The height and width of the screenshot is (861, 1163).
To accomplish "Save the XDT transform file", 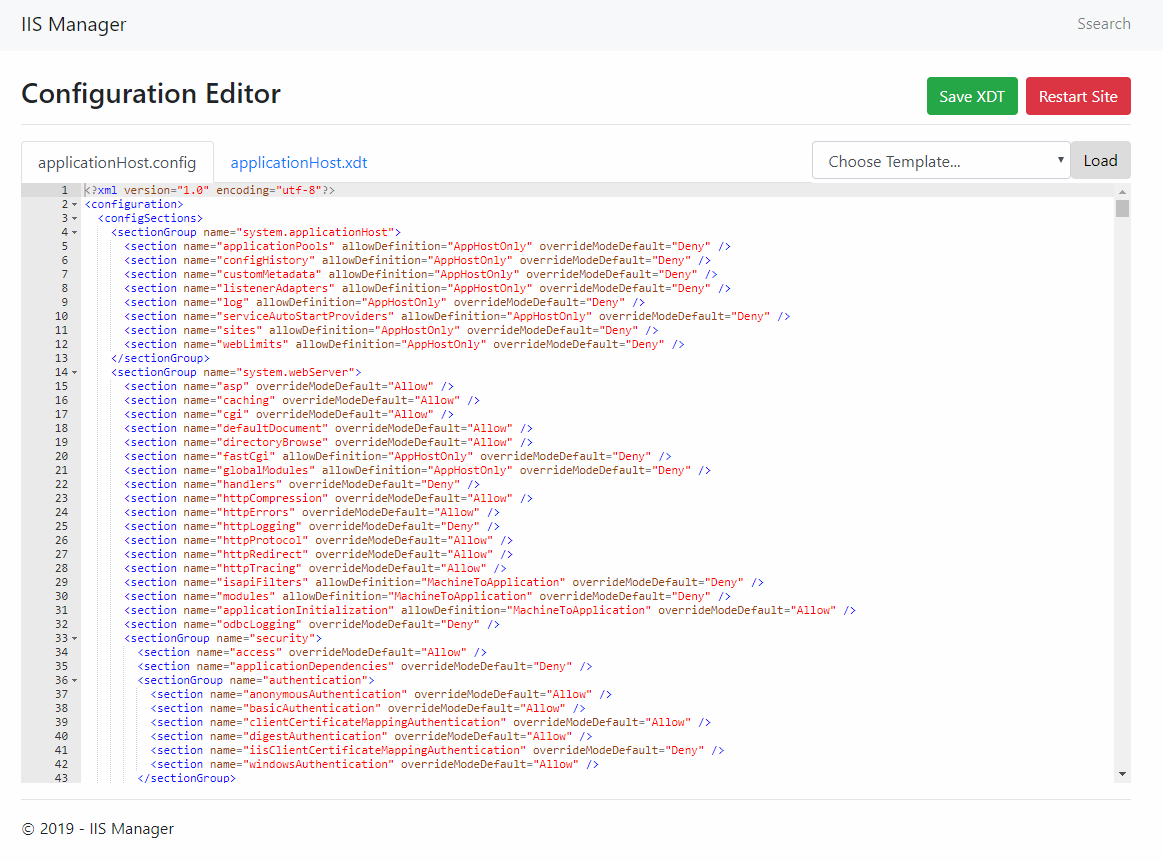I will pos(972,96).
